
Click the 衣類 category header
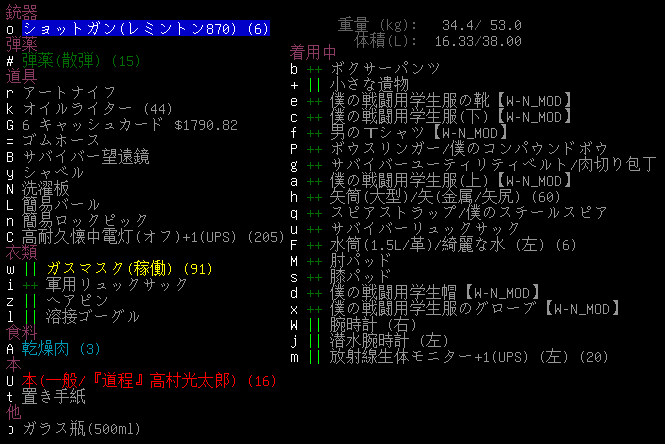tap(21, 253)
